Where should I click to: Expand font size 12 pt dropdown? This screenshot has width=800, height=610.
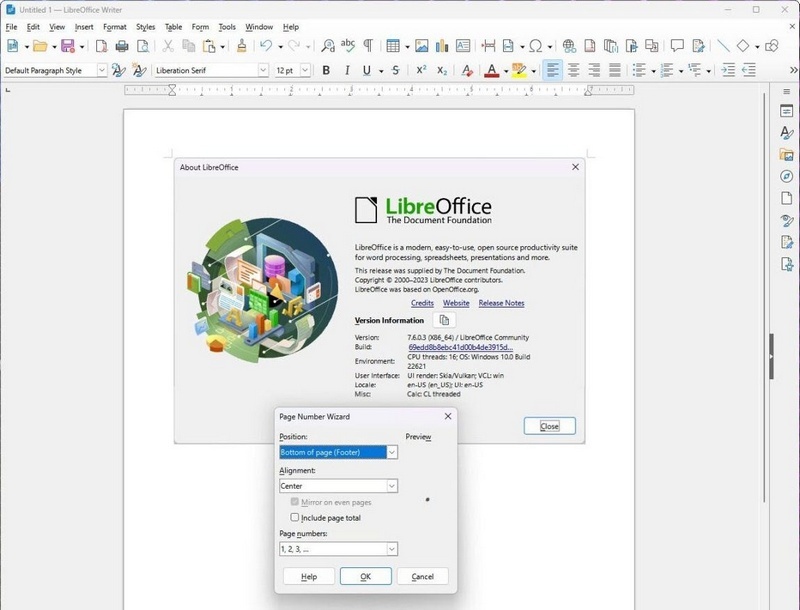[305, 70]
